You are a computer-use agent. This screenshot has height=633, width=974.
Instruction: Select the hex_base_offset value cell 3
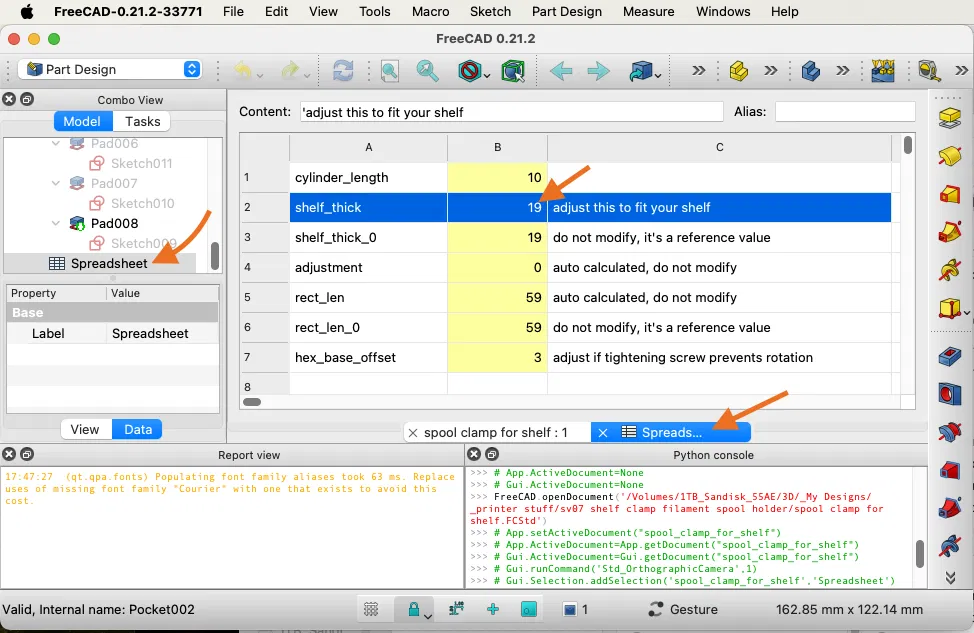pos(497,357)
